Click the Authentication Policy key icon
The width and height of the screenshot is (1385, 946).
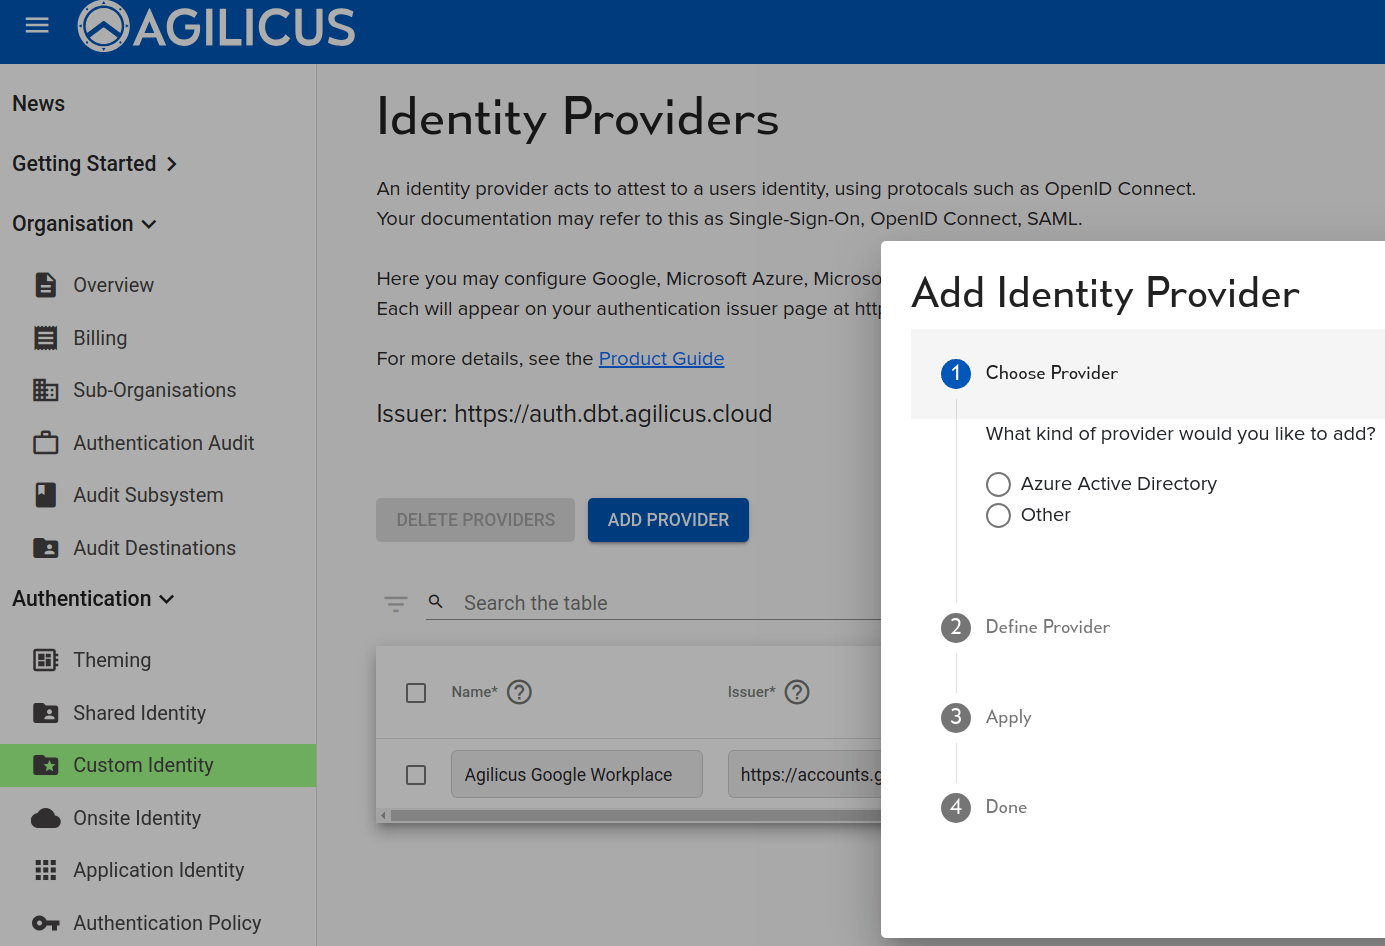[x=45, y=922]
